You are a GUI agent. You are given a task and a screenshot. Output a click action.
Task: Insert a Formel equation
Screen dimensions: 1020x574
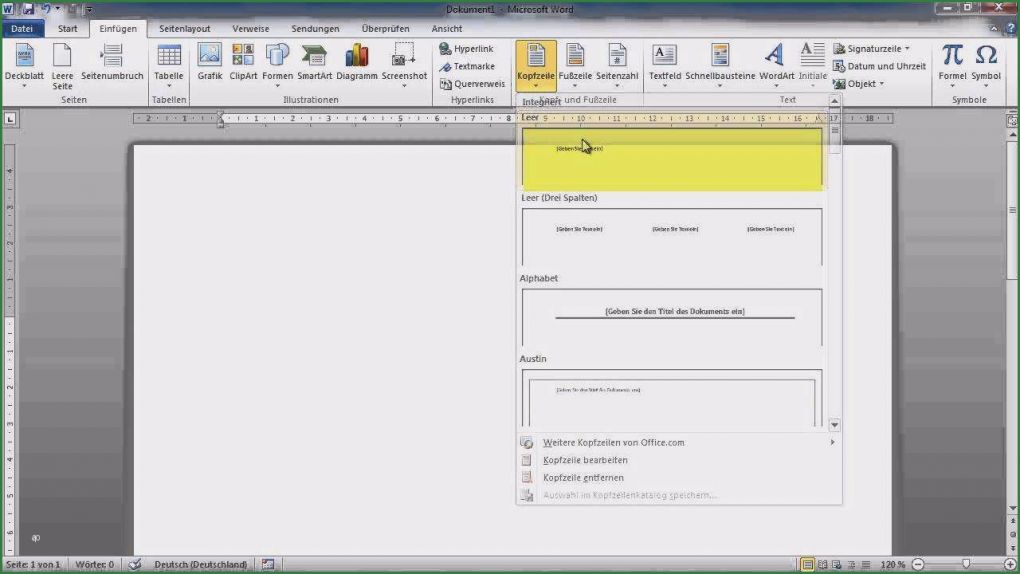coord(952,62)
